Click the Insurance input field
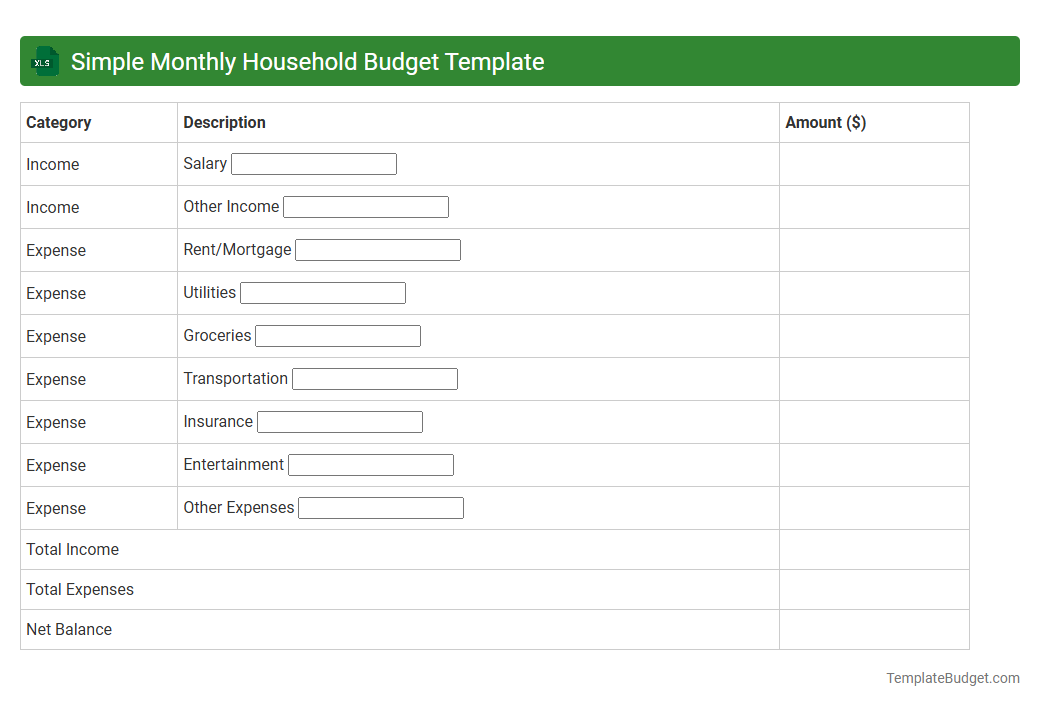Image resolution: width=1040 pixels, height=707 pixels. 339,421
